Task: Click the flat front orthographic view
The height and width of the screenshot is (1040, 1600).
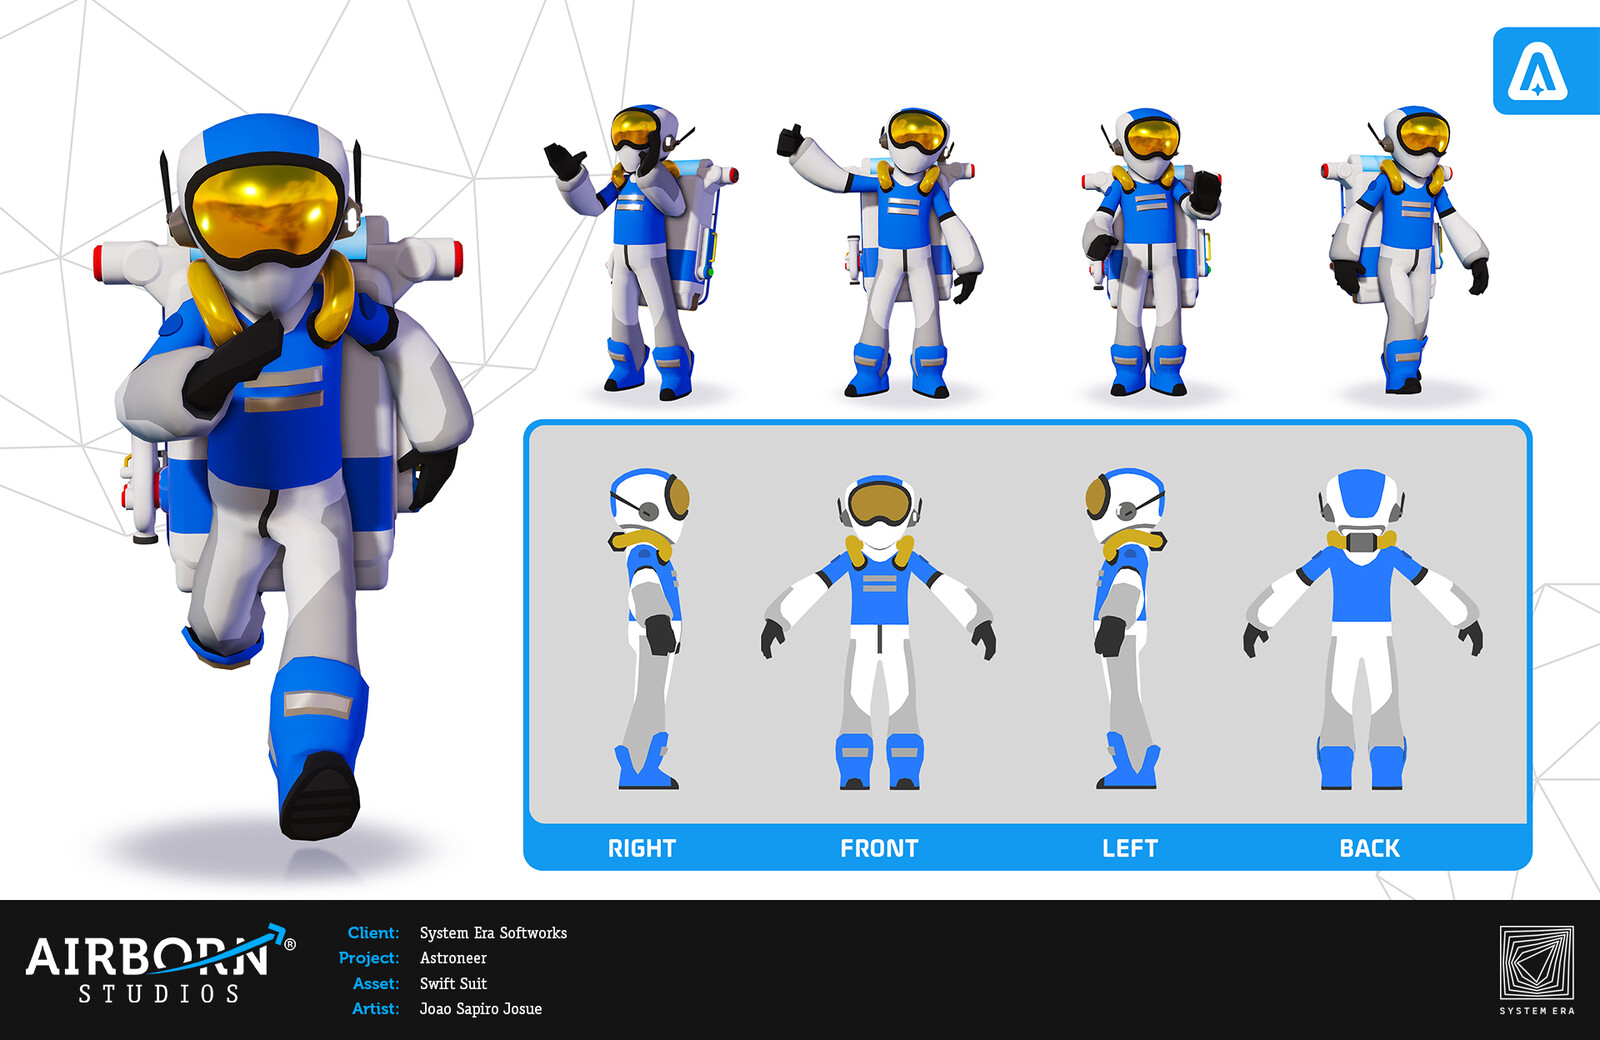Action: coord(879,632)
